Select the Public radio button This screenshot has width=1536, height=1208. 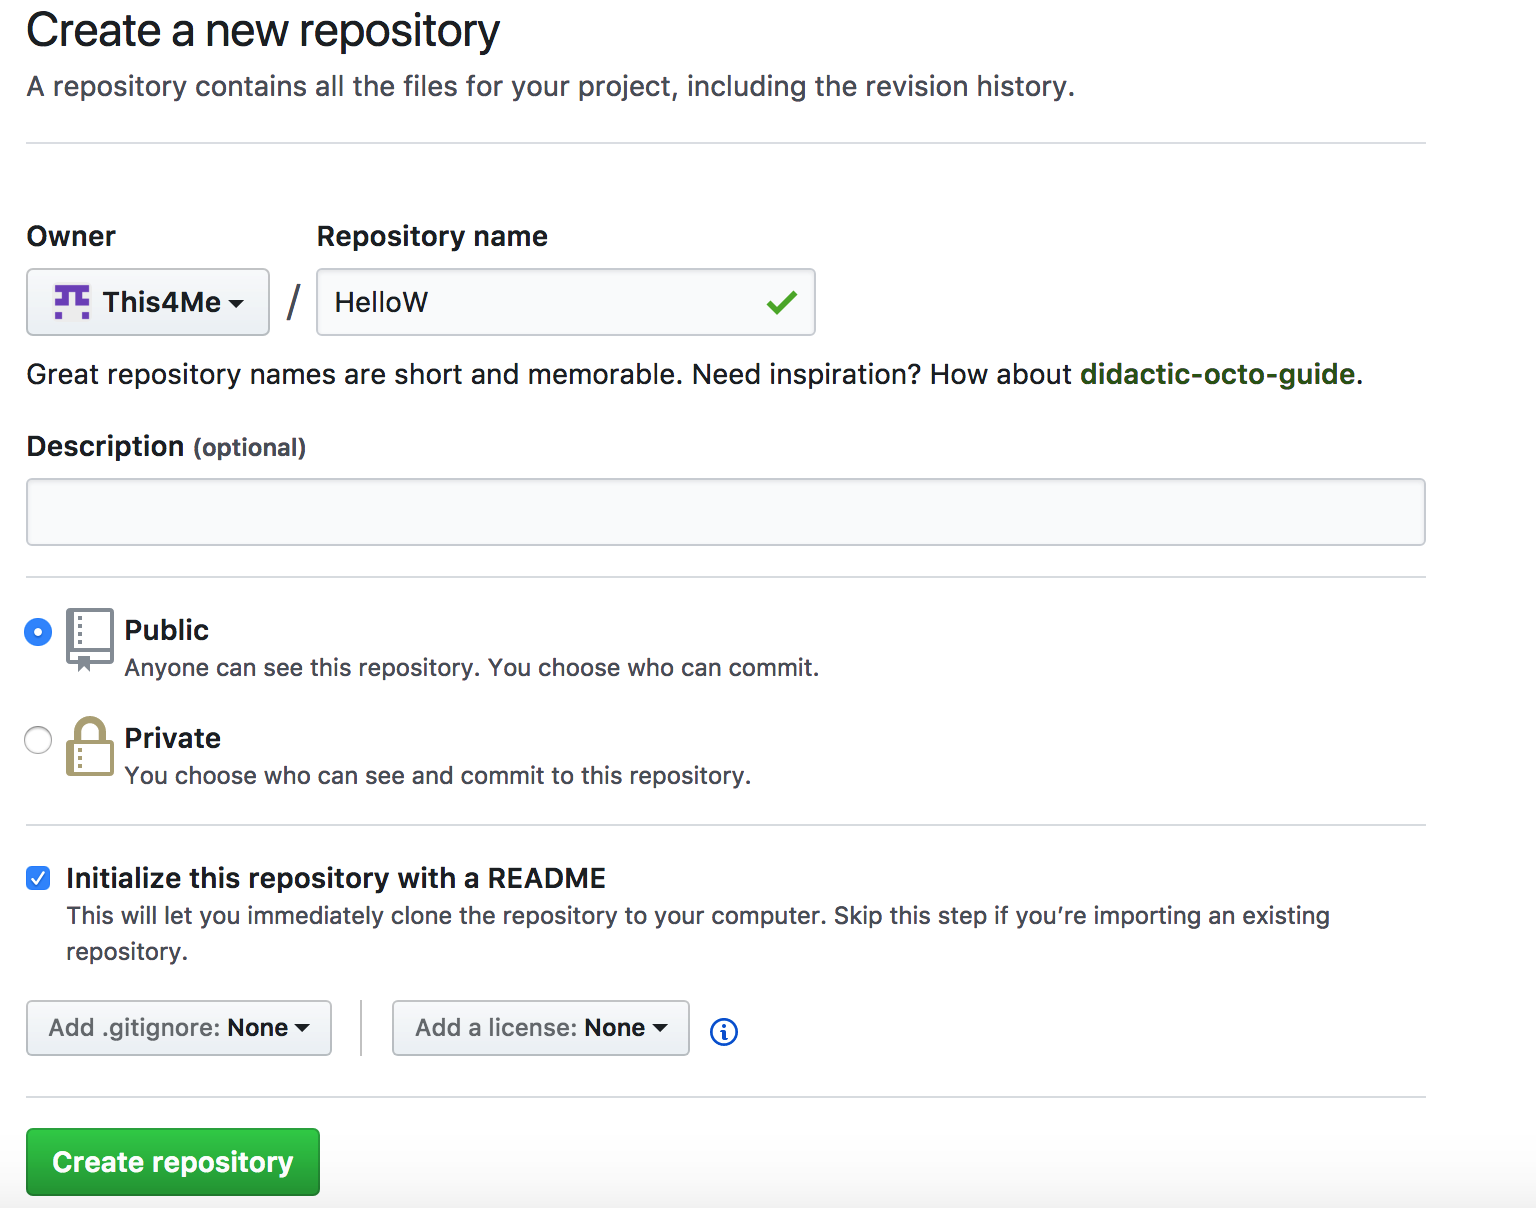38,632
